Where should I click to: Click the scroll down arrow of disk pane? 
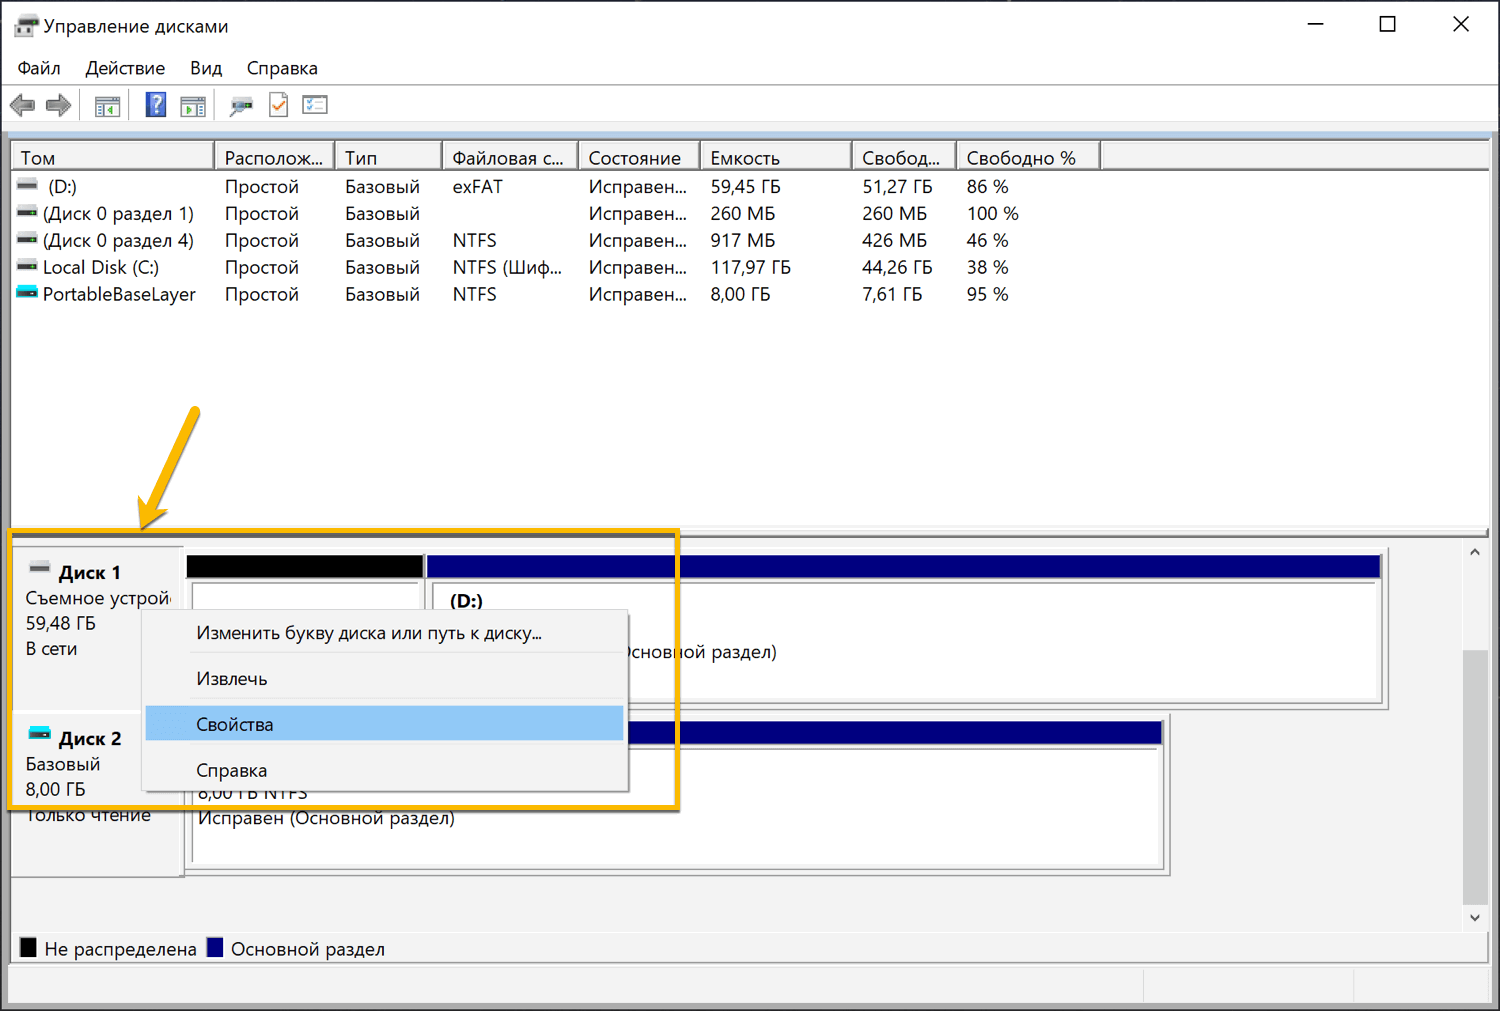coord(1475,917)
